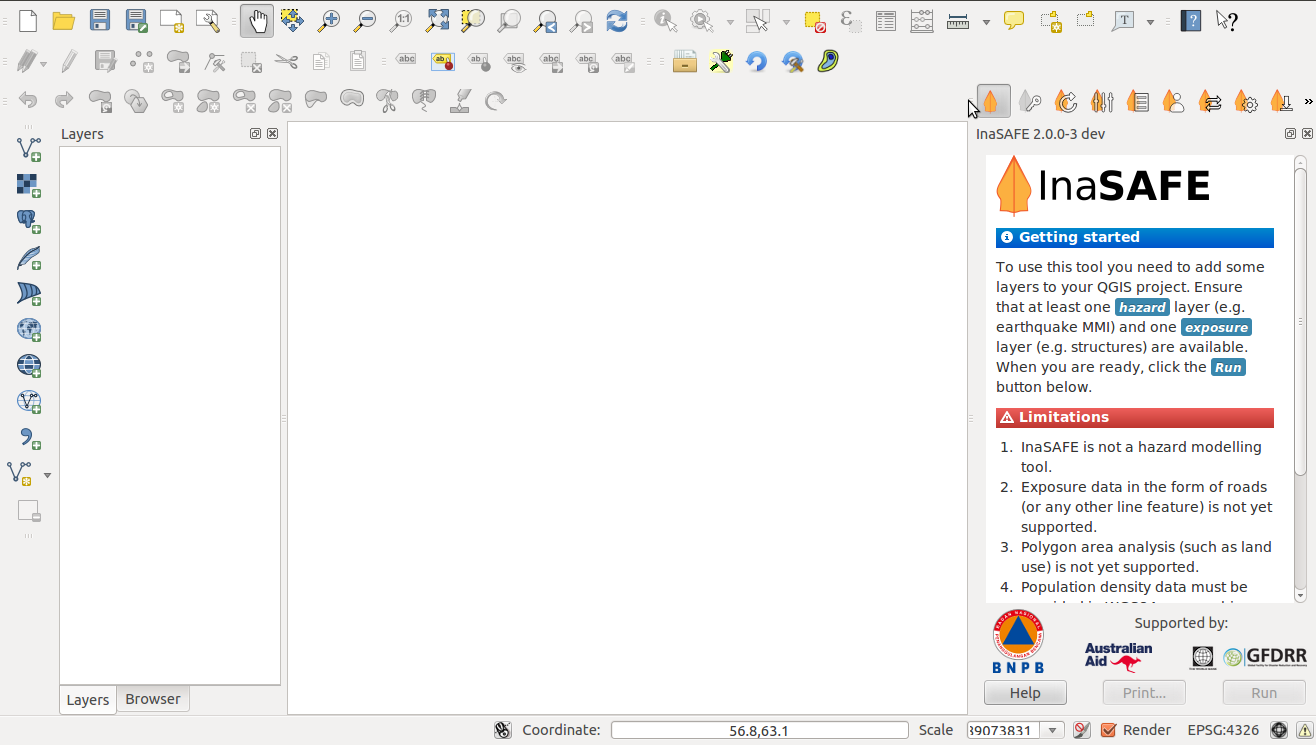Screen dimensions: 1316x745
Task: Open InaSAFE minimum needs person icon
Action: coord(1174,101)
